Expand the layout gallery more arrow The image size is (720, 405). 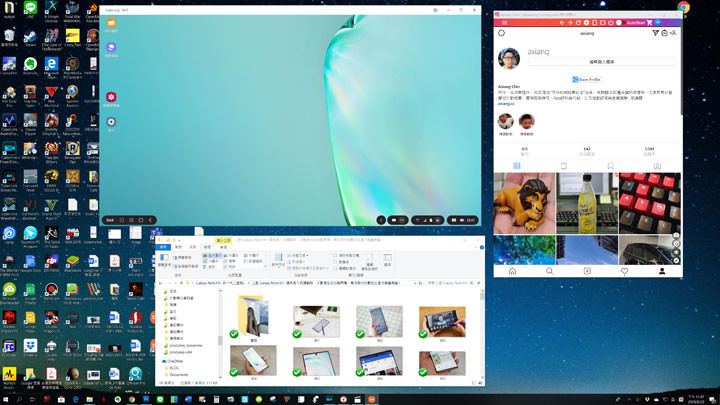coord(266,267)
